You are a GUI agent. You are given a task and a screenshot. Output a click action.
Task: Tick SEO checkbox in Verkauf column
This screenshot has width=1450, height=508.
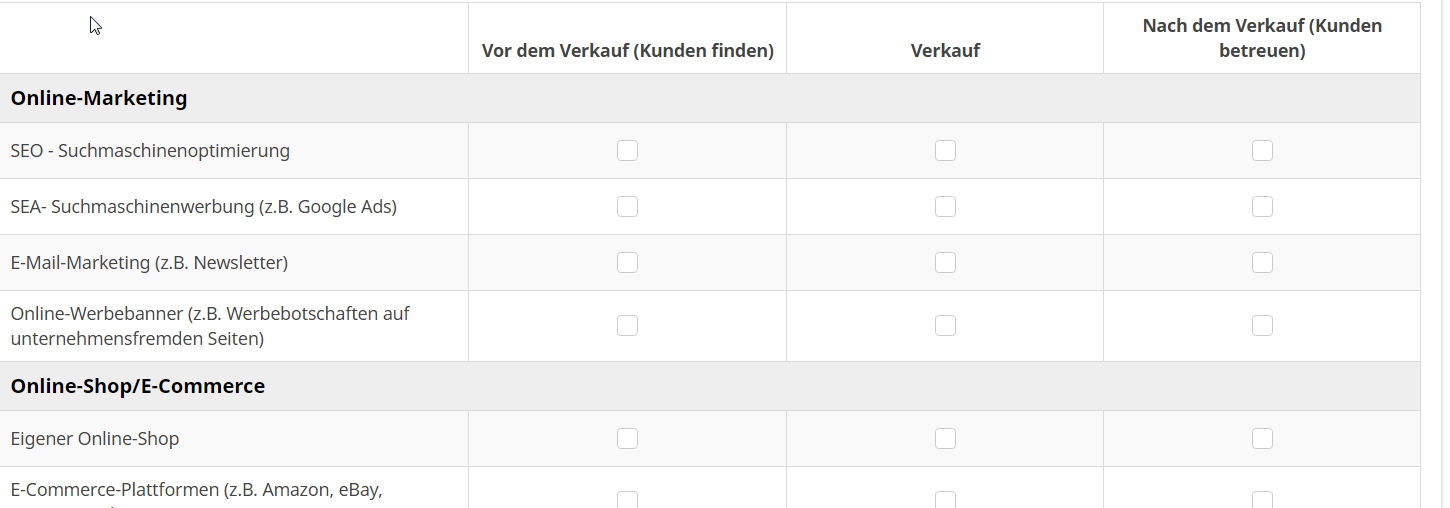945,151
